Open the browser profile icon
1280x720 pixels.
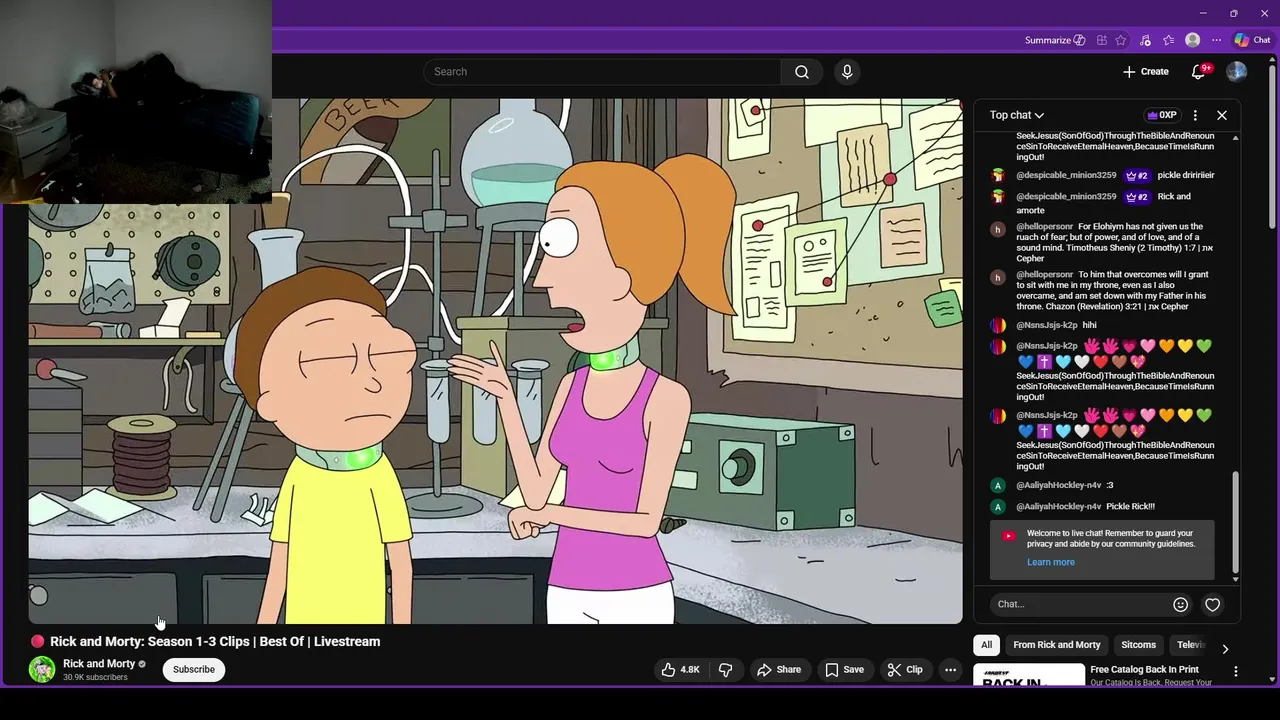pos(1192,40)
